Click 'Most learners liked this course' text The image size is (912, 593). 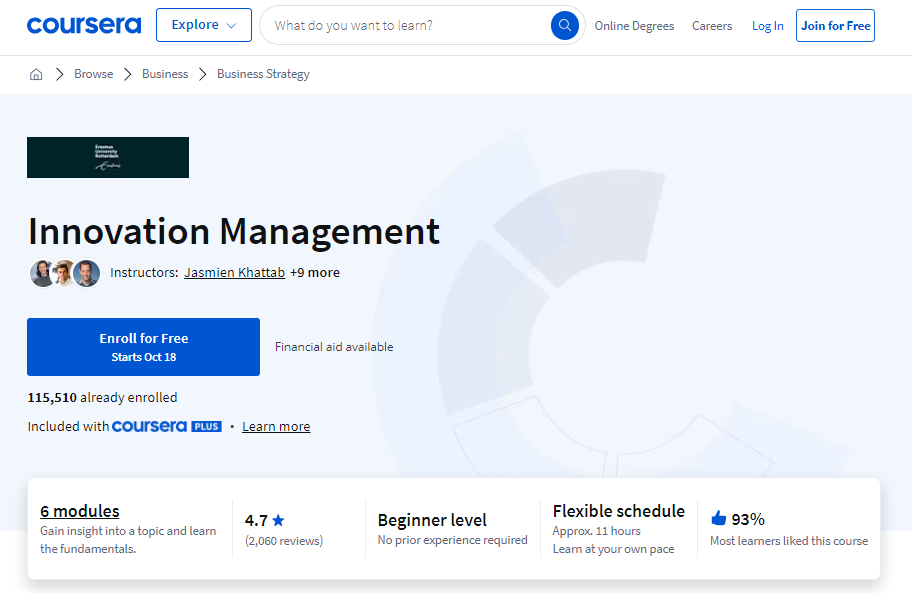[789, 541]
